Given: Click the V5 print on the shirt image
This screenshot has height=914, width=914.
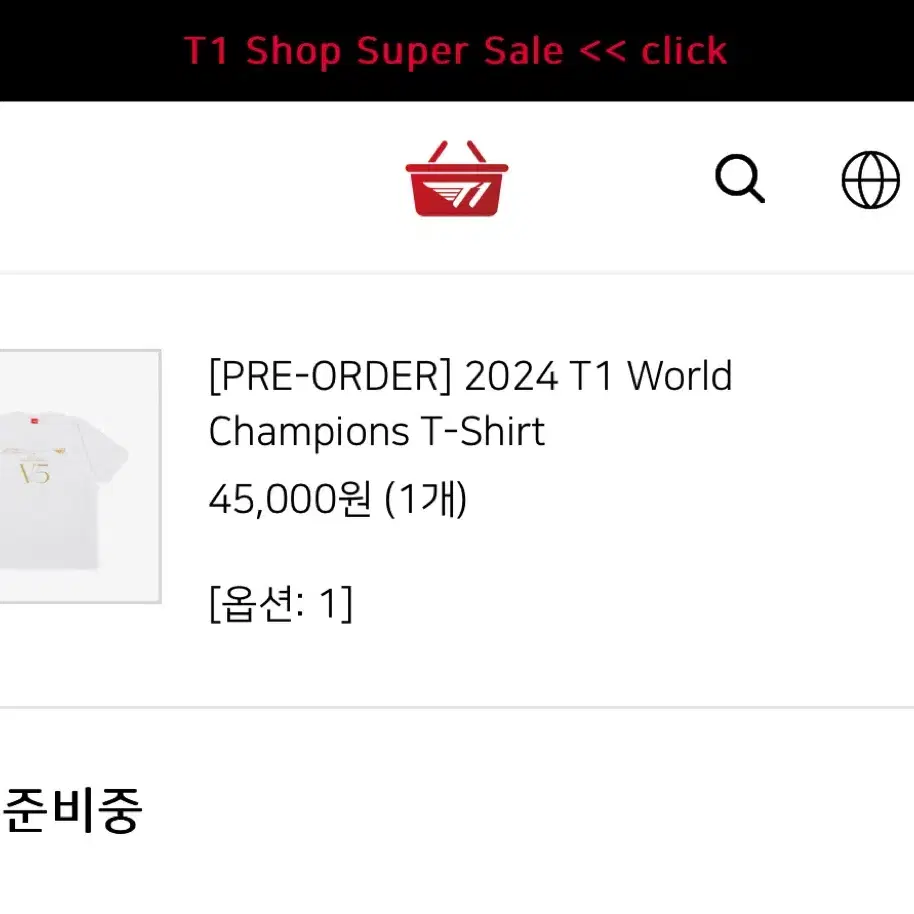Looking at the screenshot, I should click(x=35, y=473).
